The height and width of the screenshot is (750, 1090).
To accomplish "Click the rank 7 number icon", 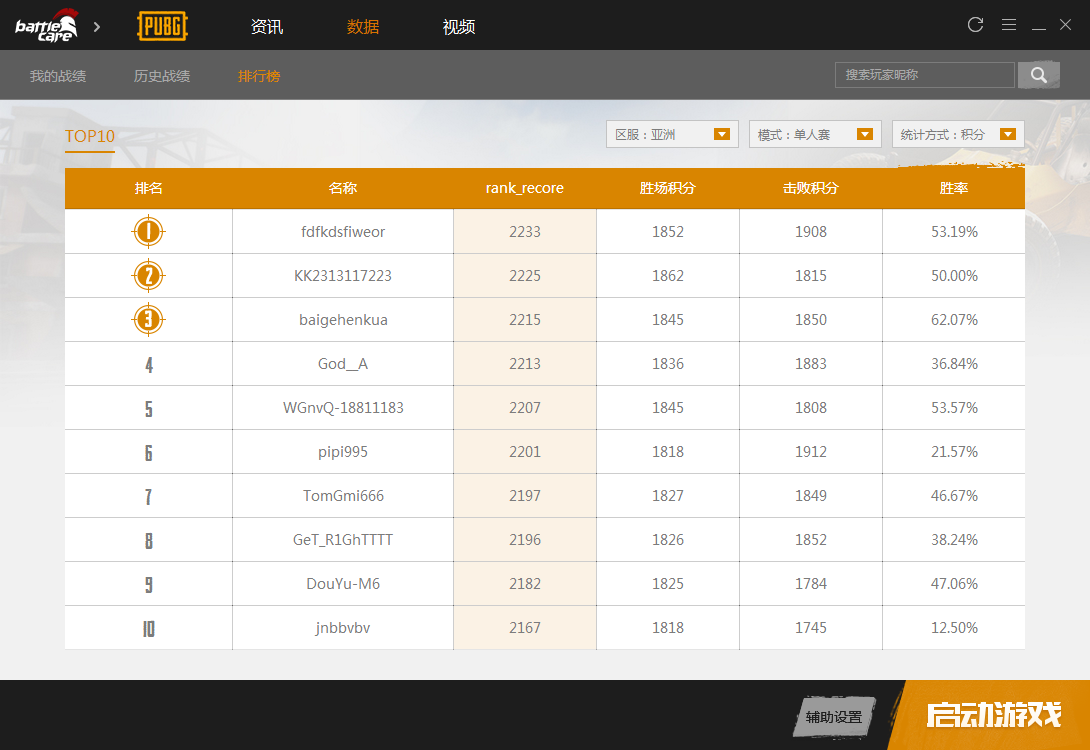I will coord(148,496).
